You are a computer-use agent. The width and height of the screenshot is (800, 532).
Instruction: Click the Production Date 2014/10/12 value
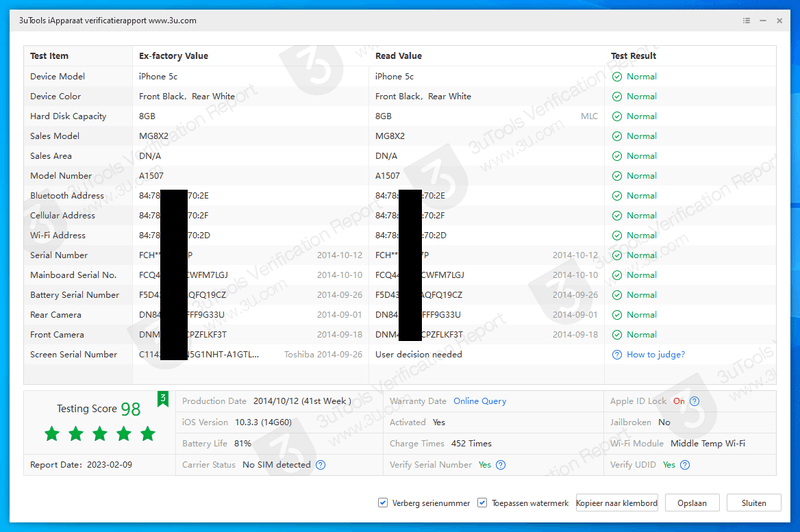303,401
